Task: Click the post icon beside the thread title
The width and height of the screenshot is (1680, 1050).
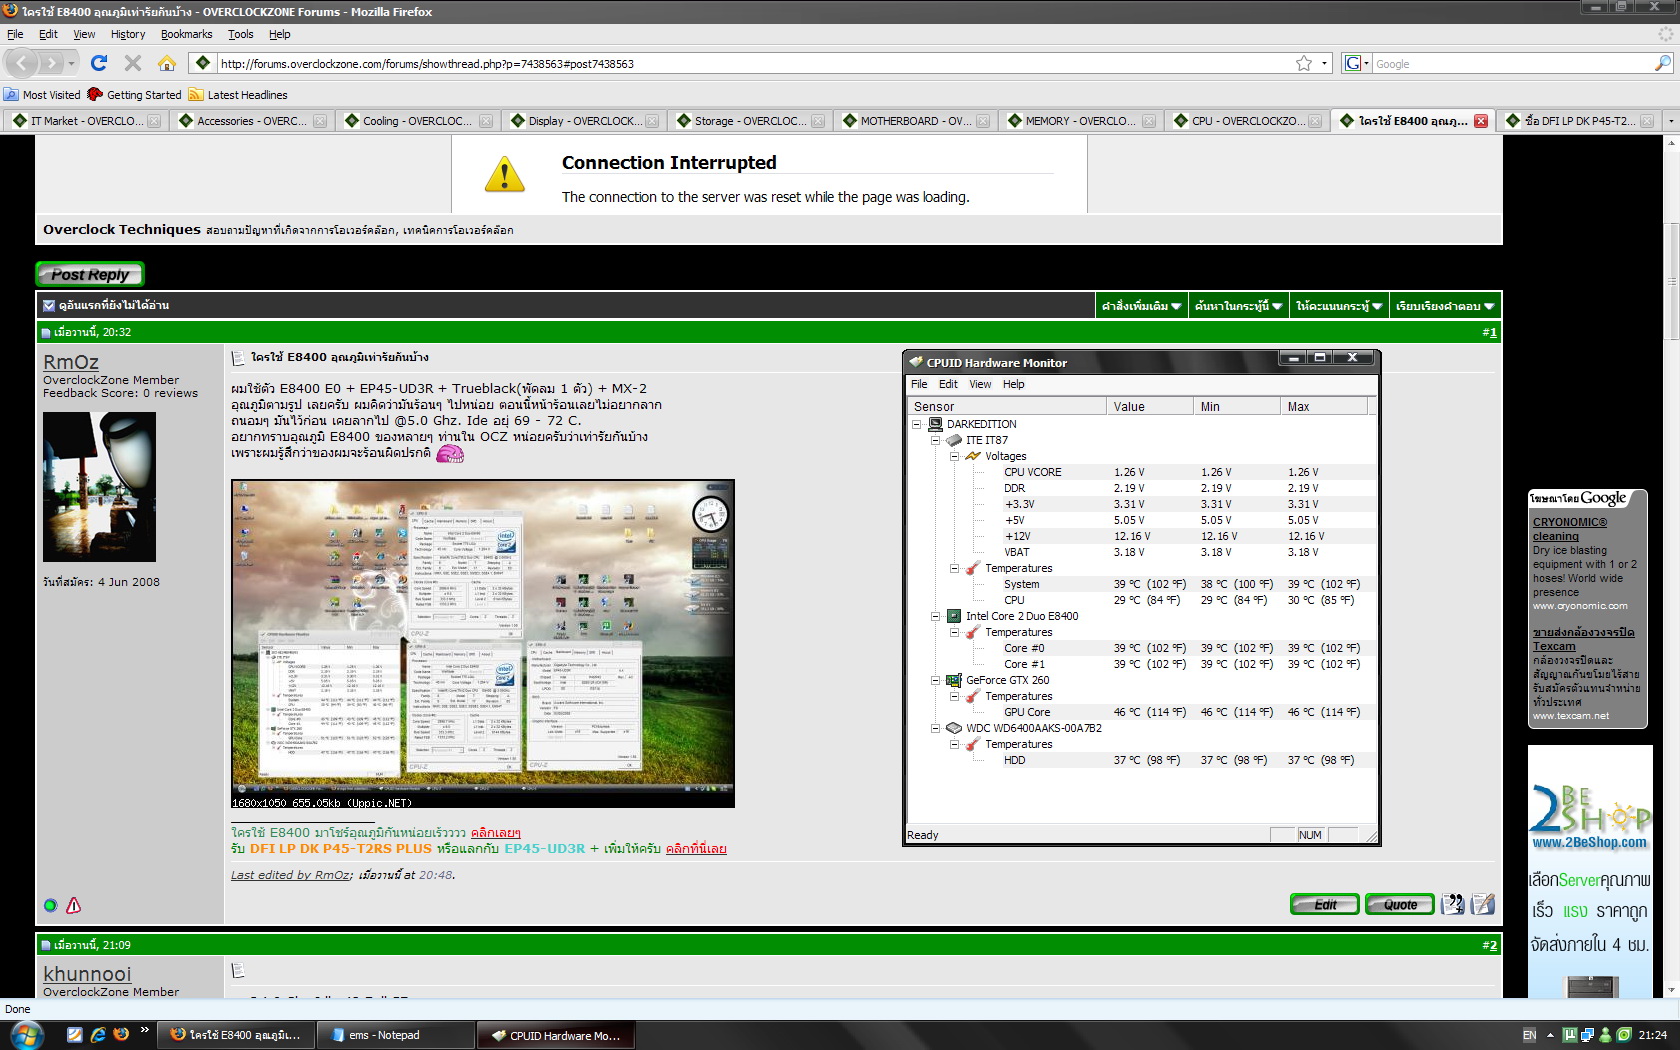Action: 238,357
